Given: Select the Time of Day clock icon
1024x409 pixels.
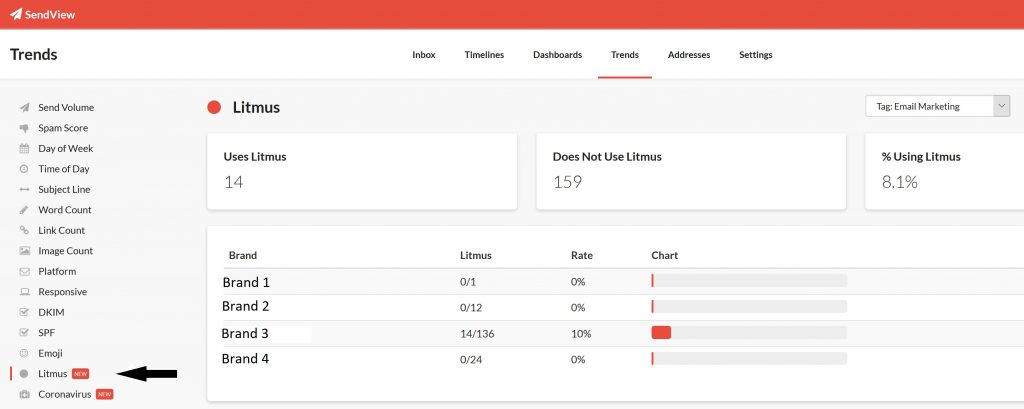Looking at the screenshot, I should click(x=24, y=169).
